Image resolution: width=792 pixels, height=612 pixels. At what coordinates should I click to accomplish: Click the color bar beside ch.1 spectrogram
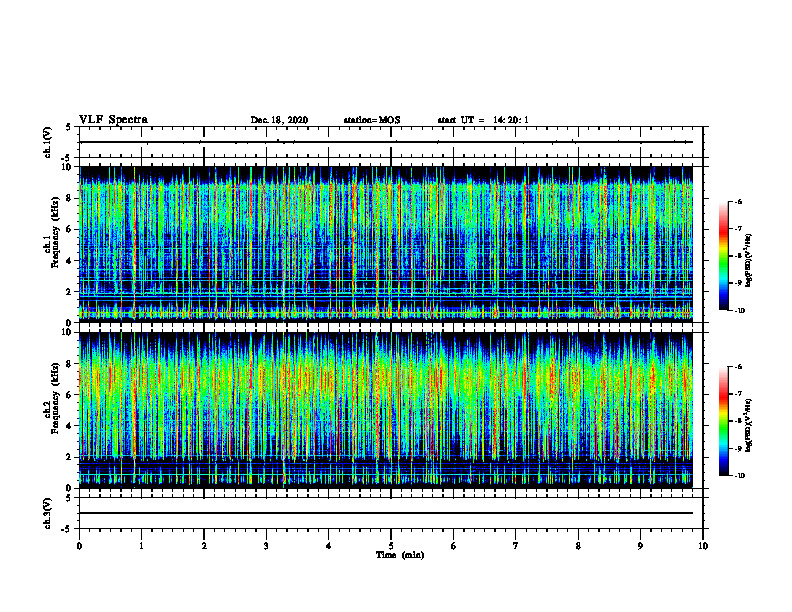(x=724, y=256)
